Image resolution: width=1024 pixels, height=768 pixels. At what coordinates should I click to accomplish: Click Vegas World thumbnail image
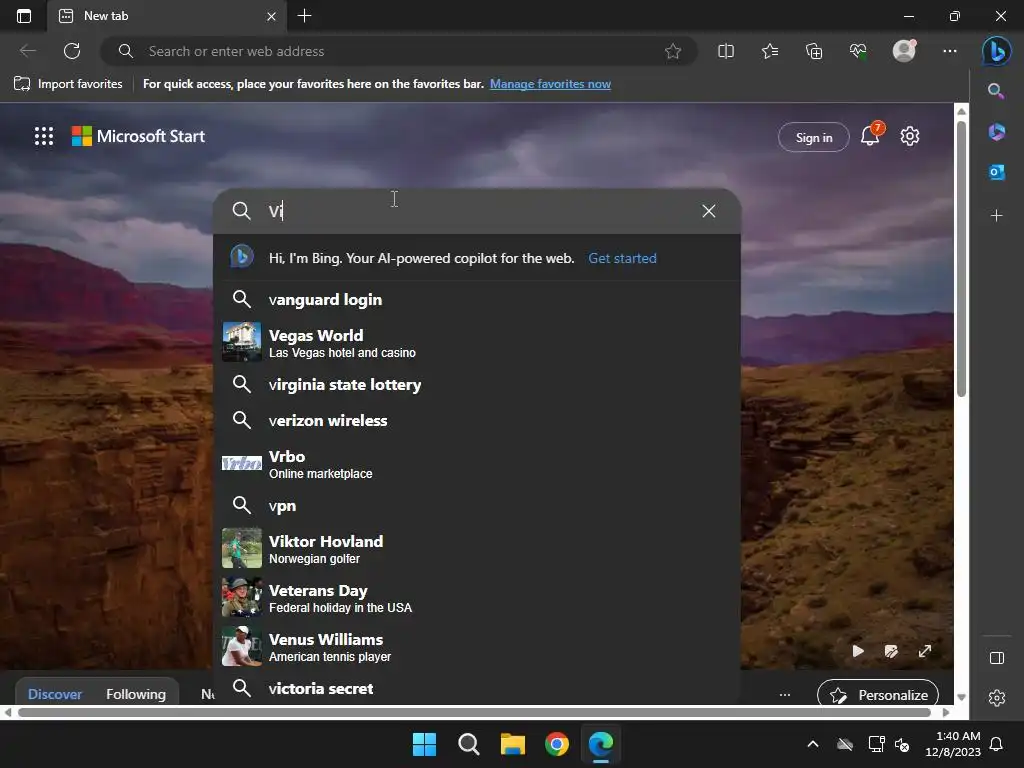coord(242,342)
